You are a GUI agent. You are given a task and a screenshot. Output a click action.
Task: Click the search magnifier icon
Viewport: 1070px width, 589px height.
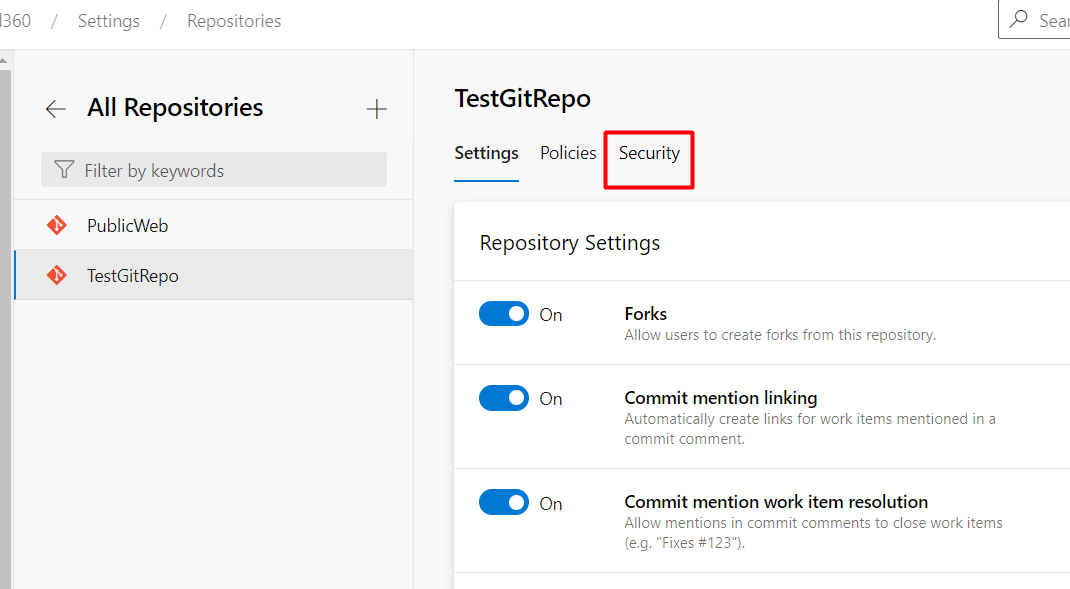(1019, 20)
